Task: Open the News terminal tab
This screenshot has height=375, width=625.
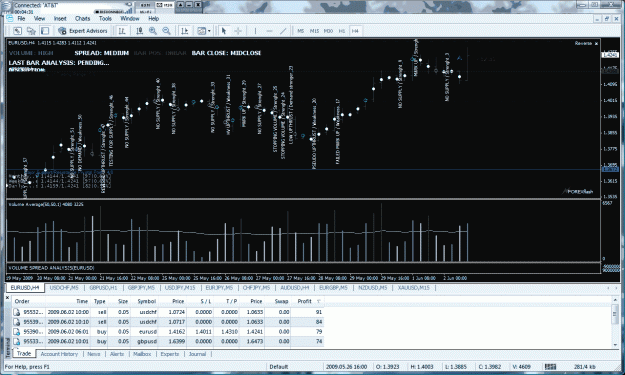Action: click(94, 354)
